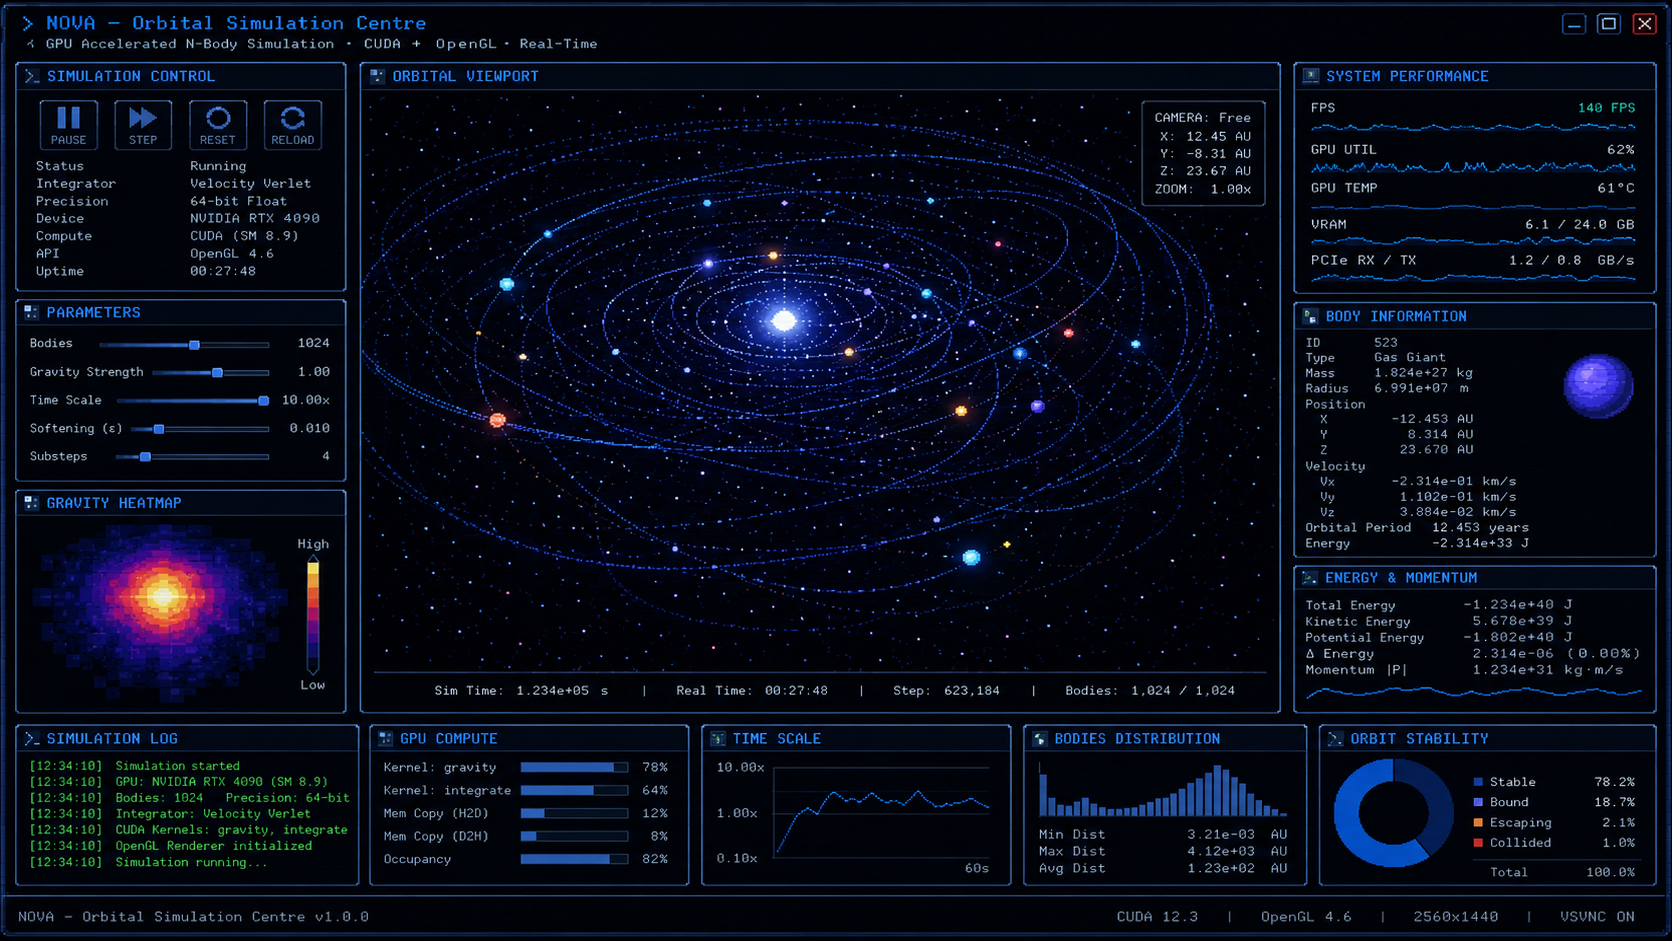1672x941 pixels.
Task: Click the Collided legend color swatch
Action: pyautogui.click(x=1478, y=843)
